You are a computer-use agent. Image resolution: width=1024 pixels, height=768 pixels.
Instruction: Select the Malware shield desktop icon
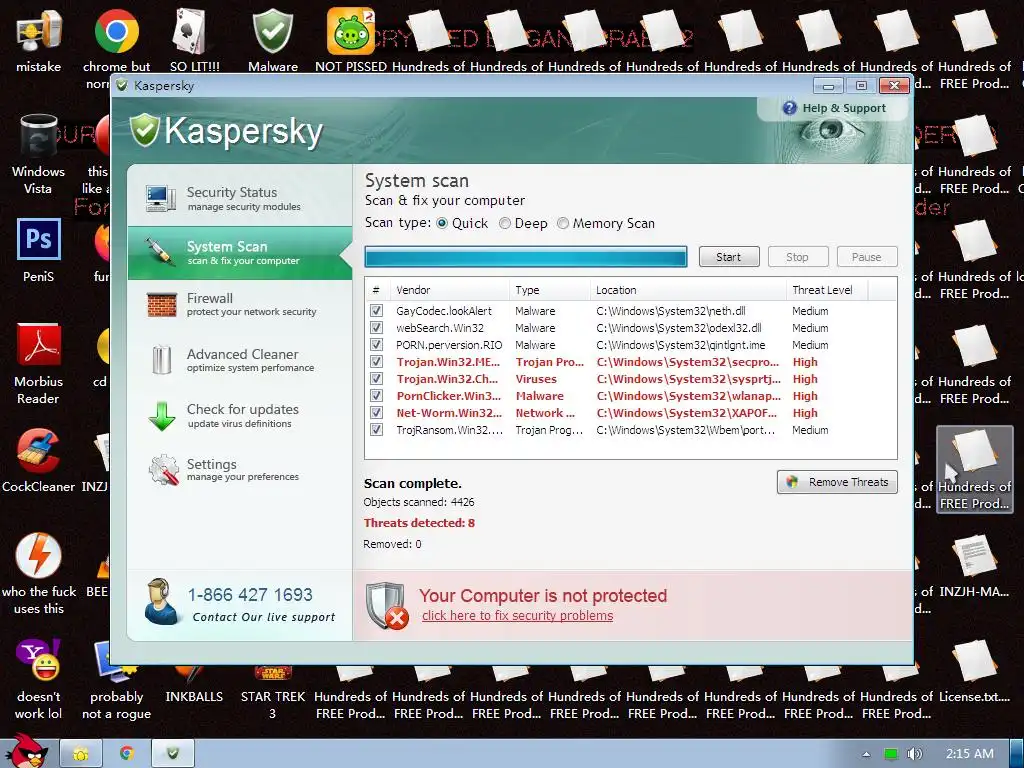point(273,40)
